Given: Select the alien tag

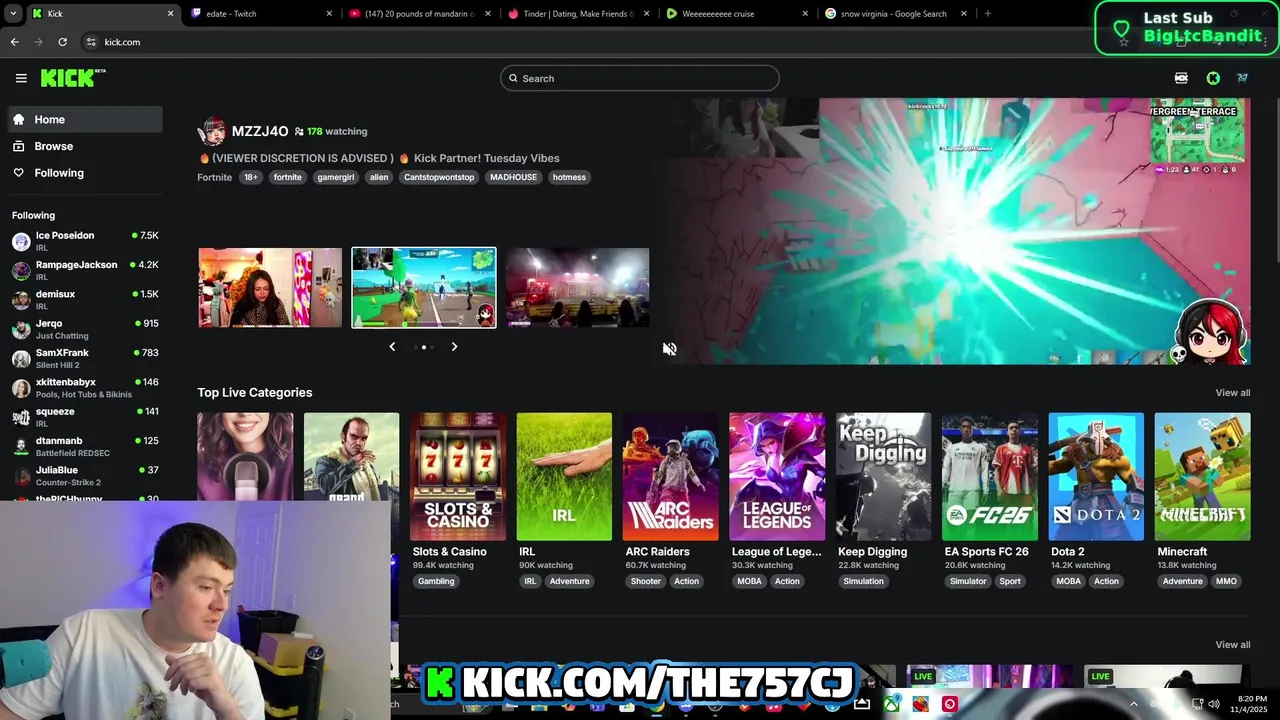Looking at the screenshot, I should [x=379, y=177].
